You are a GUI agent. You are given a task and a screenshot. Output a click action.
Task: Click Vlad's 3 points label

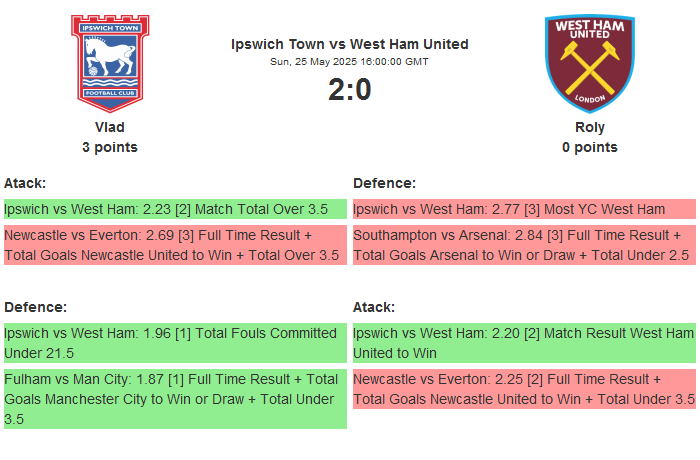point(110,147)
